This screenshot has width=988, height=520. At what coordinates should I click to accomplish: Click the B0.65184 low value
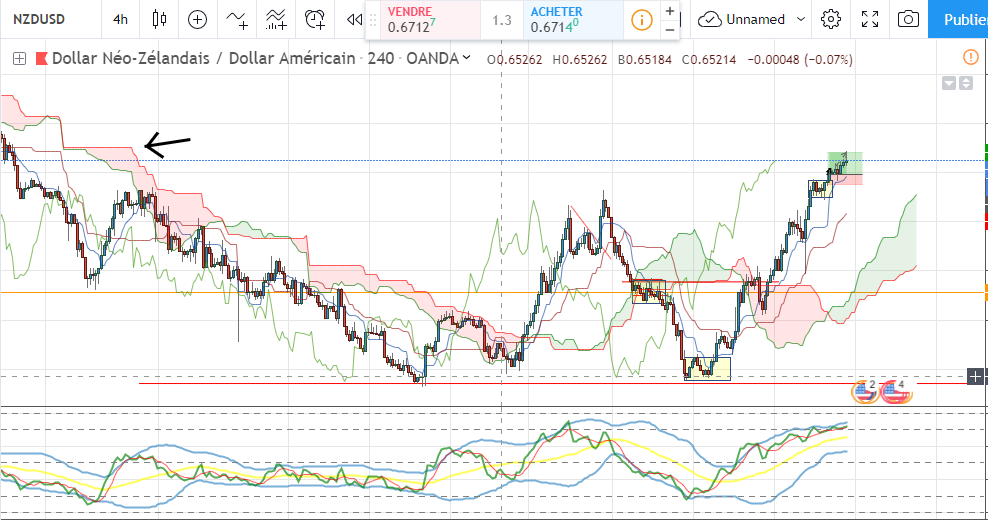tap(645, 59)
